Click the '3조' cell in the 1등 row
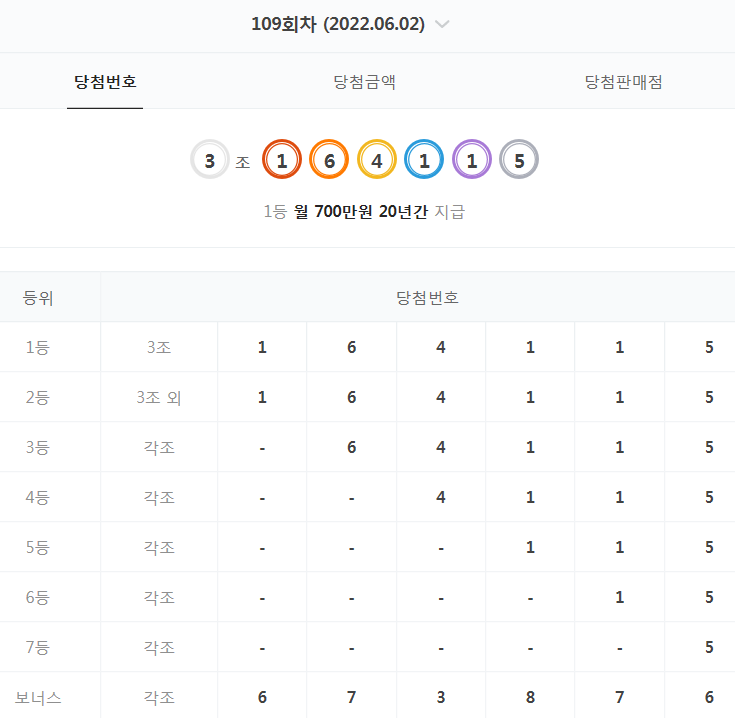 pos(159,347)
